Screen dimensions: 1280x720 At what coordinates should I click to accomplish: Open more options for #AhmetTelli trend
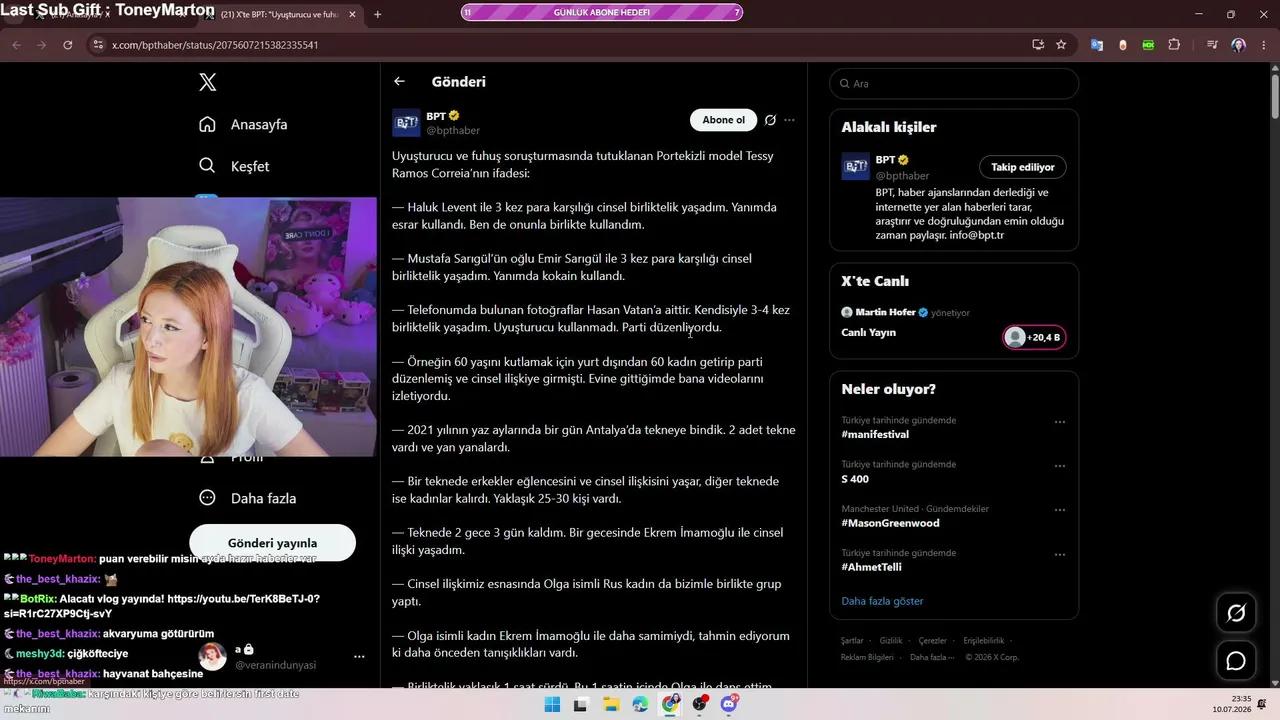[x=1060, y=554]
